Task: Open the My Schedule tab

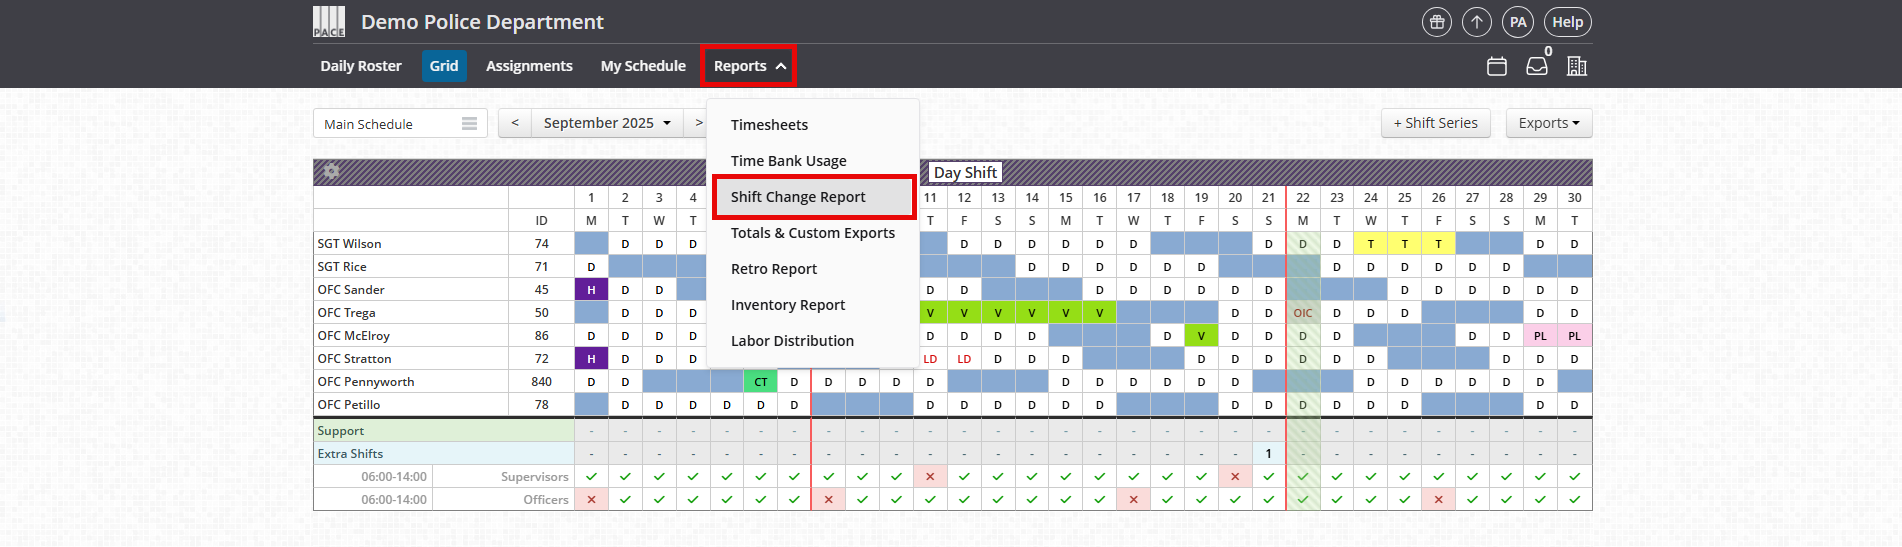Action: [643, 66]
